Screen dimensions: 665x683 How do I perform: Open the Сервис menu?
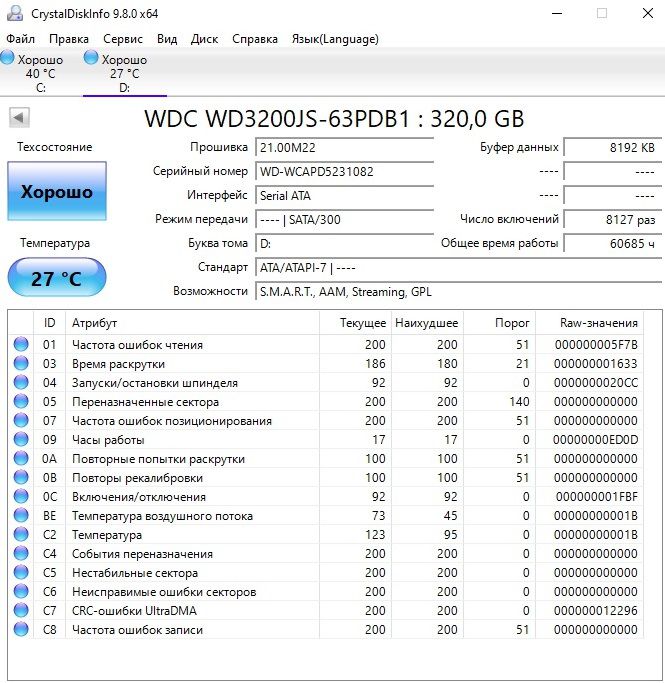pyautogui.click(x=123, y=39)
